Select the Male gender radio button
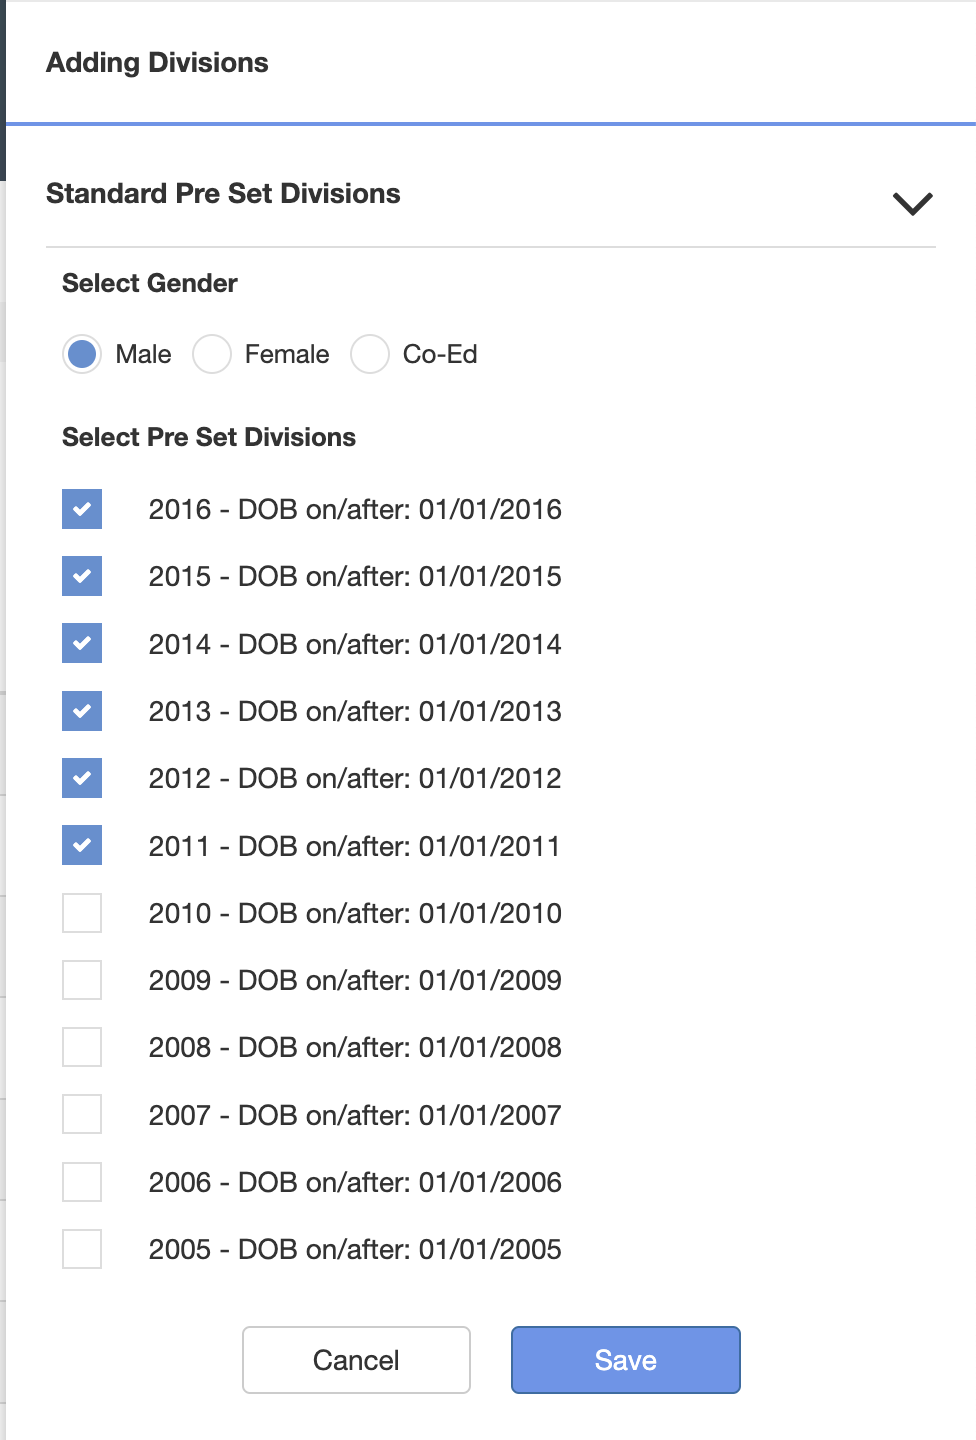 (82, 354)
